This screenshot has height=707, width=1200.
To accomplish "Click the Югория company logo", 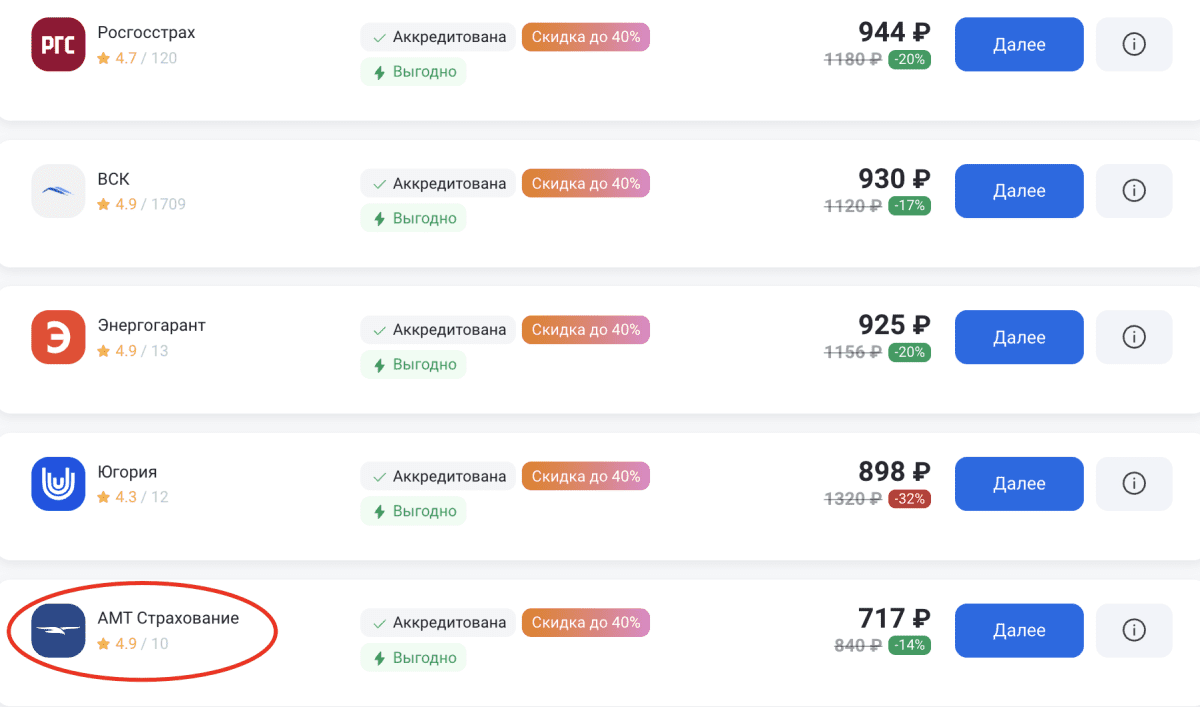I will click(x=58, y=484).
